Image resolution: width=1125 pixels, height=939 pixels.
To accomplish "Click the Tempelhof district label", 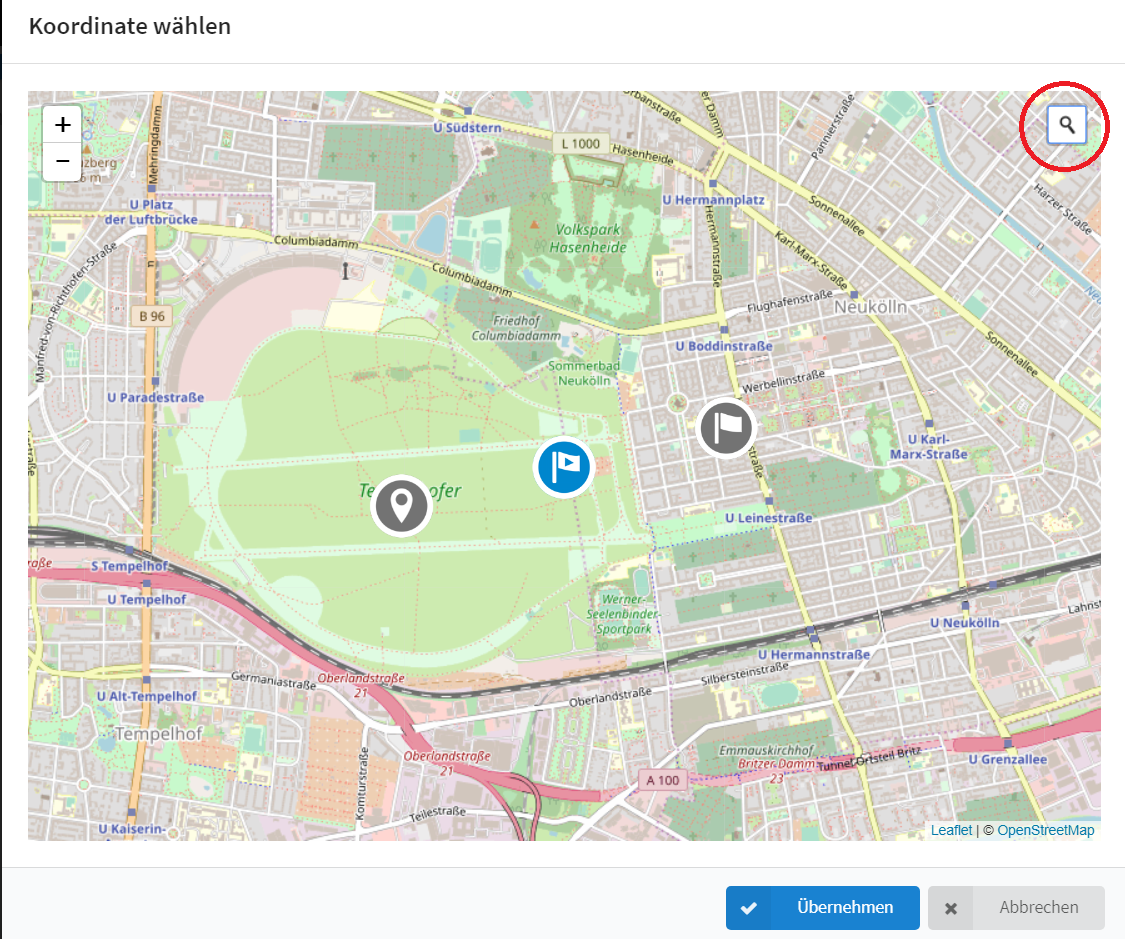I will pos(159,733).
